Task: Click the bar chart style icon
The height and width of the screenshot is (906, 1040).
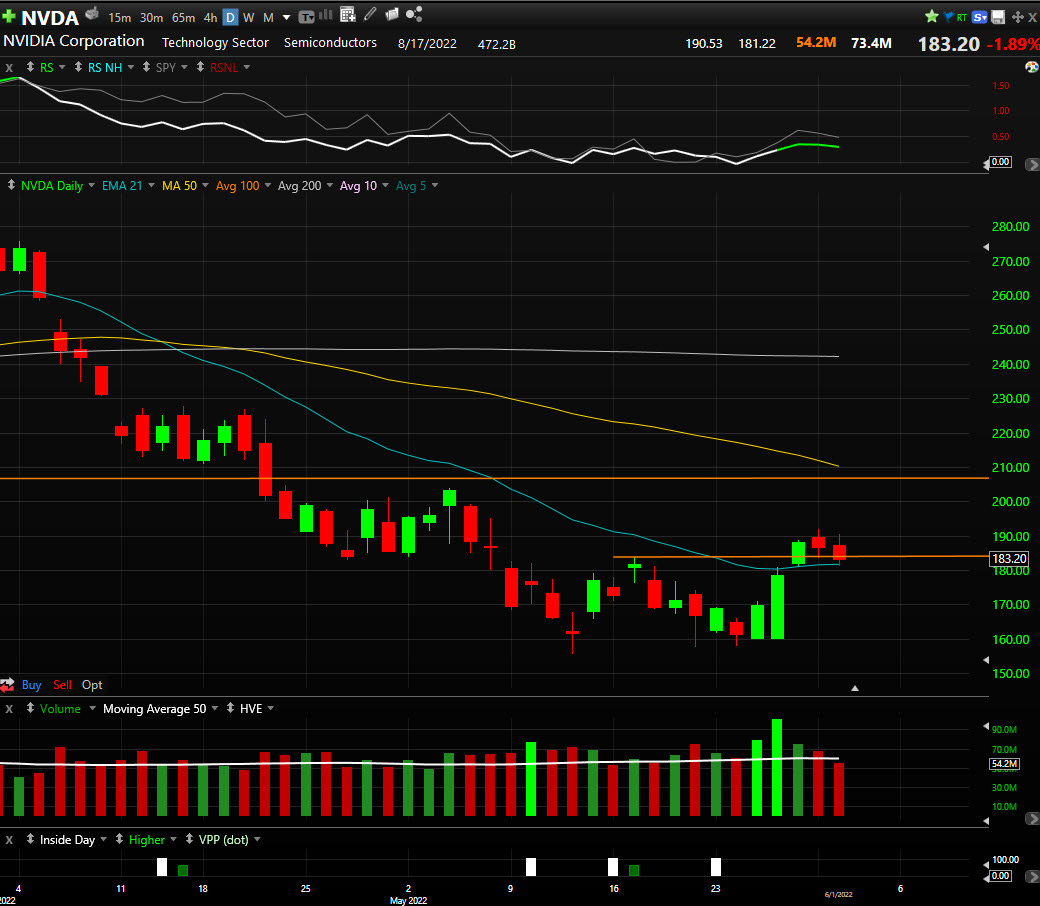Action: [326, 15]
